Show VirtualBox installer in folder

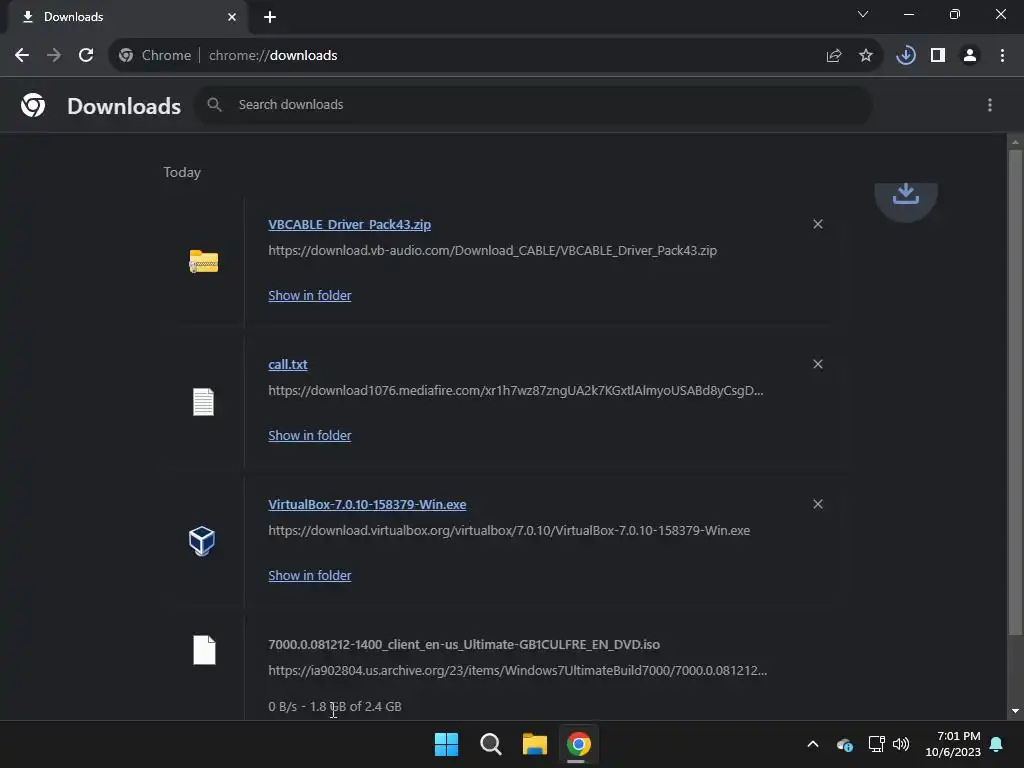pos(310,575)
